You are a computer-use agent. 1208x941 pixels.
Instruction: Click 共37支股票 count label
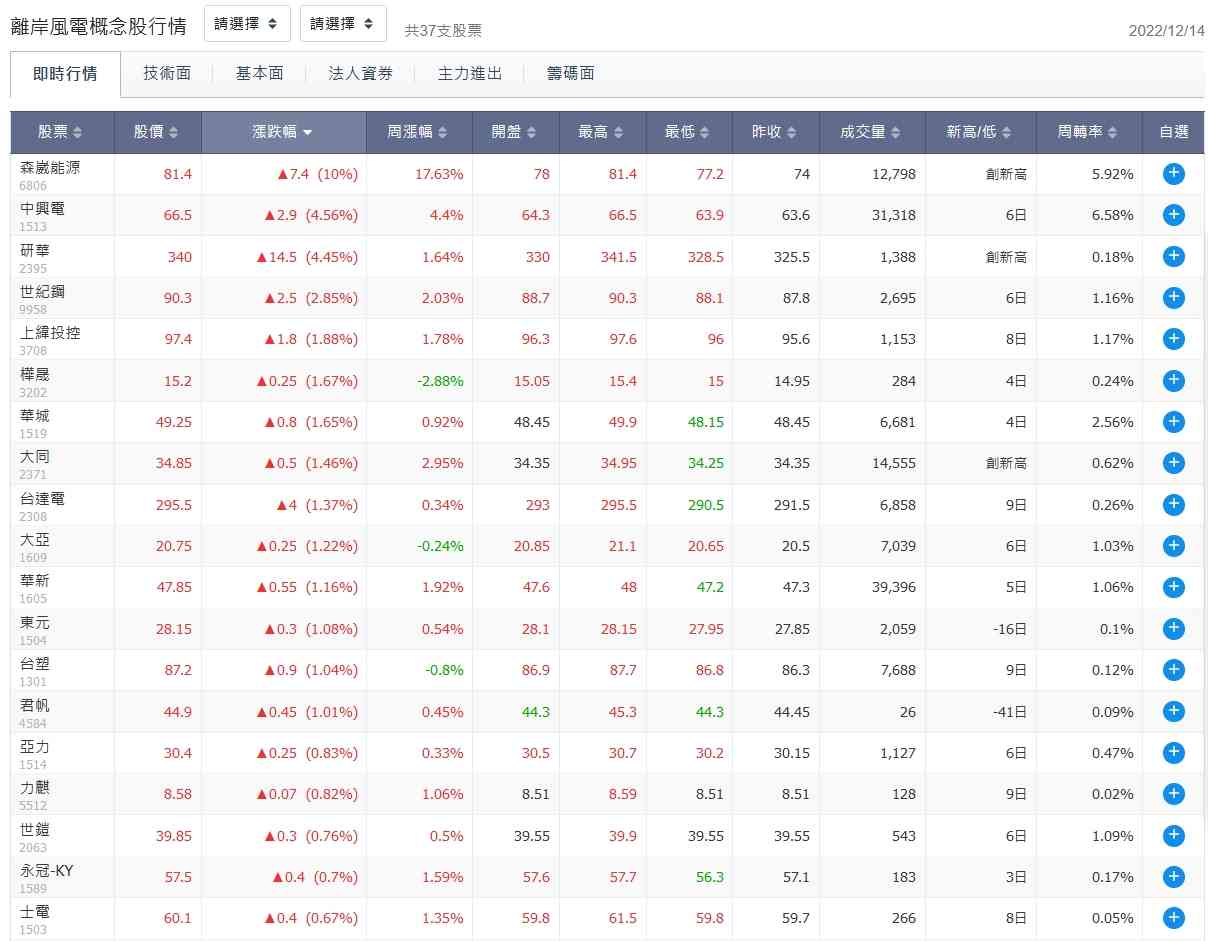[x=443, y=31]
